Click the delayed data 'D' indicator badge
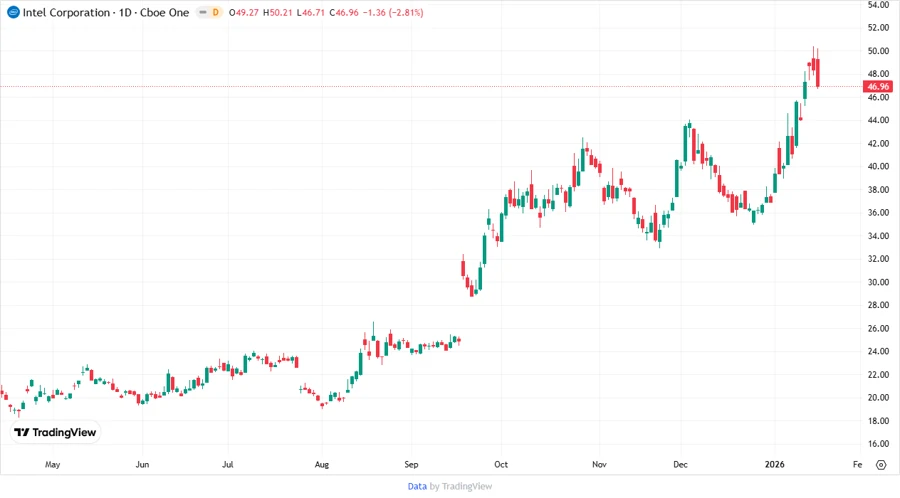 tap(216, 12)
